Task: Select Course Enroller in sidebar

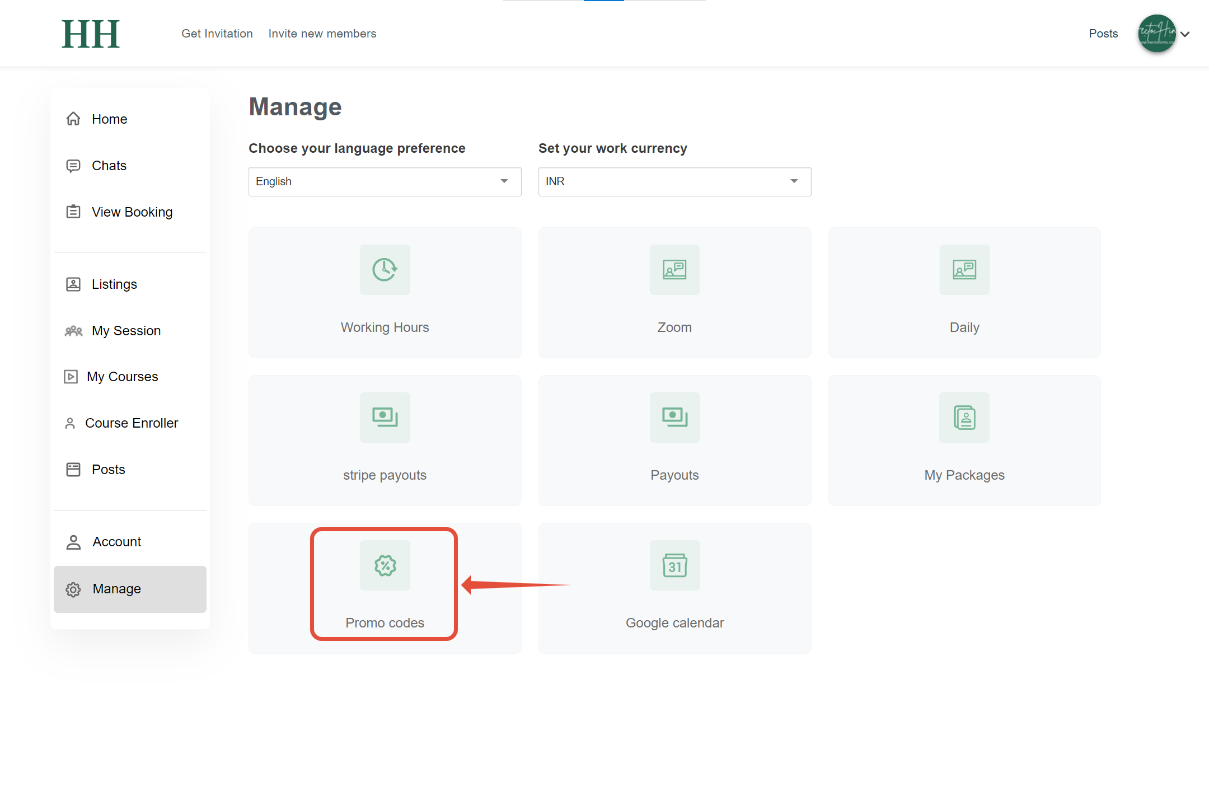Action: coord(130,423)
